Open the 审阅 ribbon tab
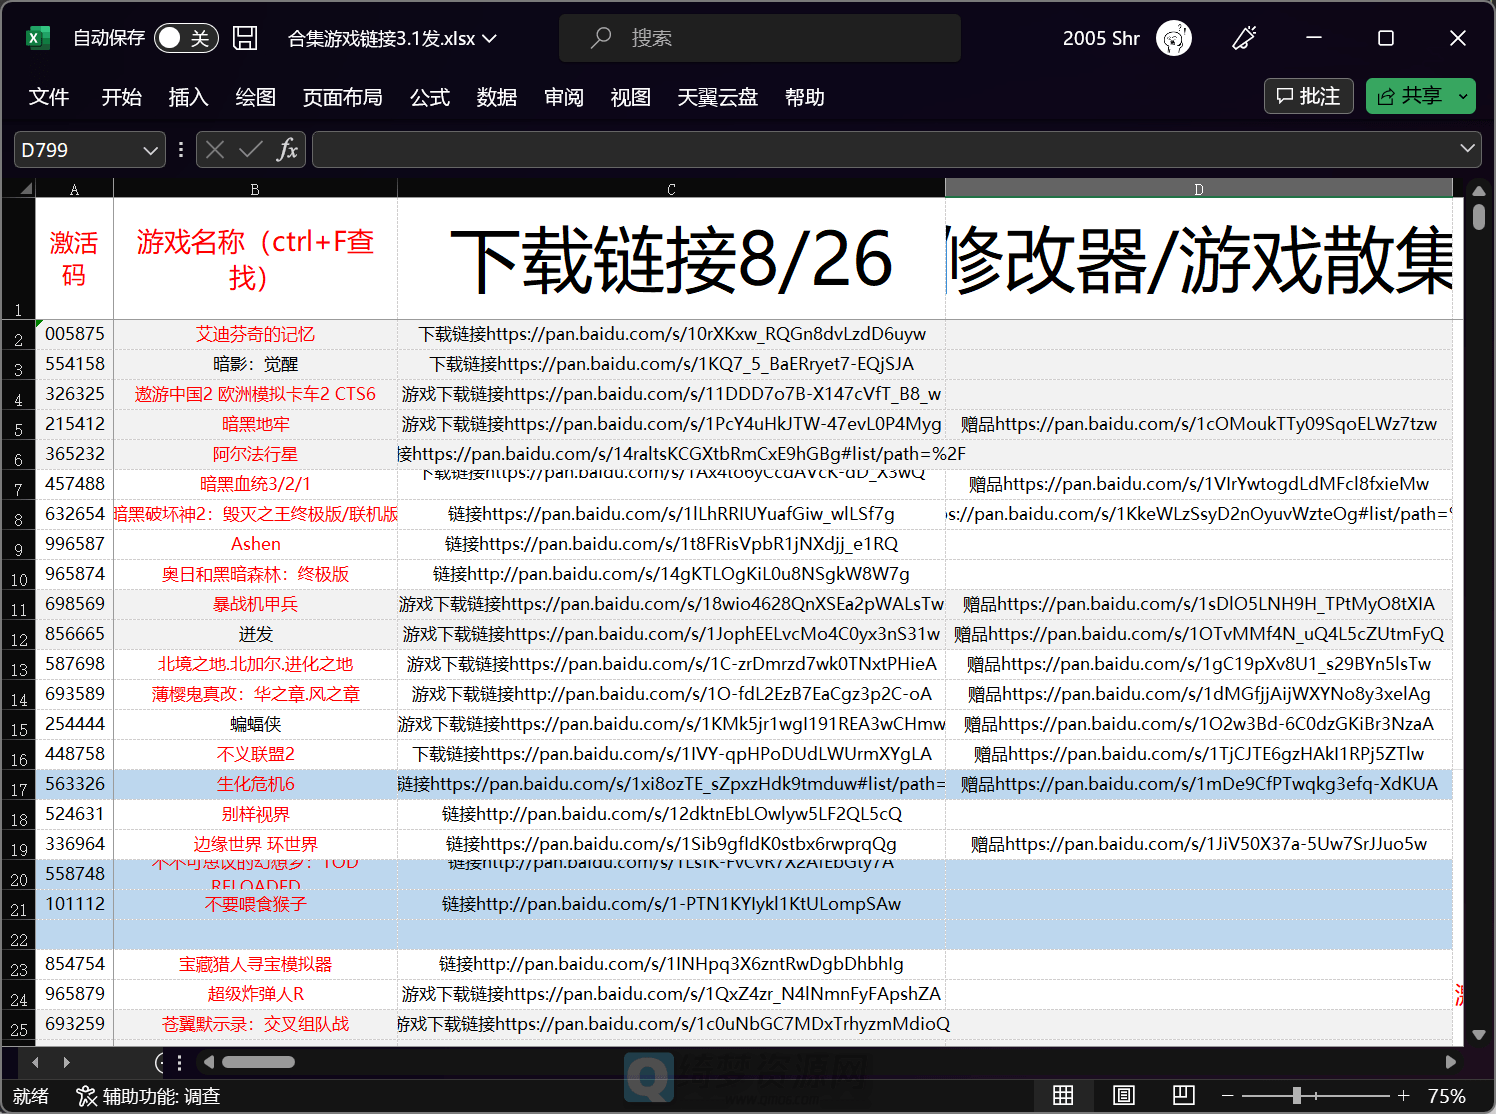 (564, 97)
